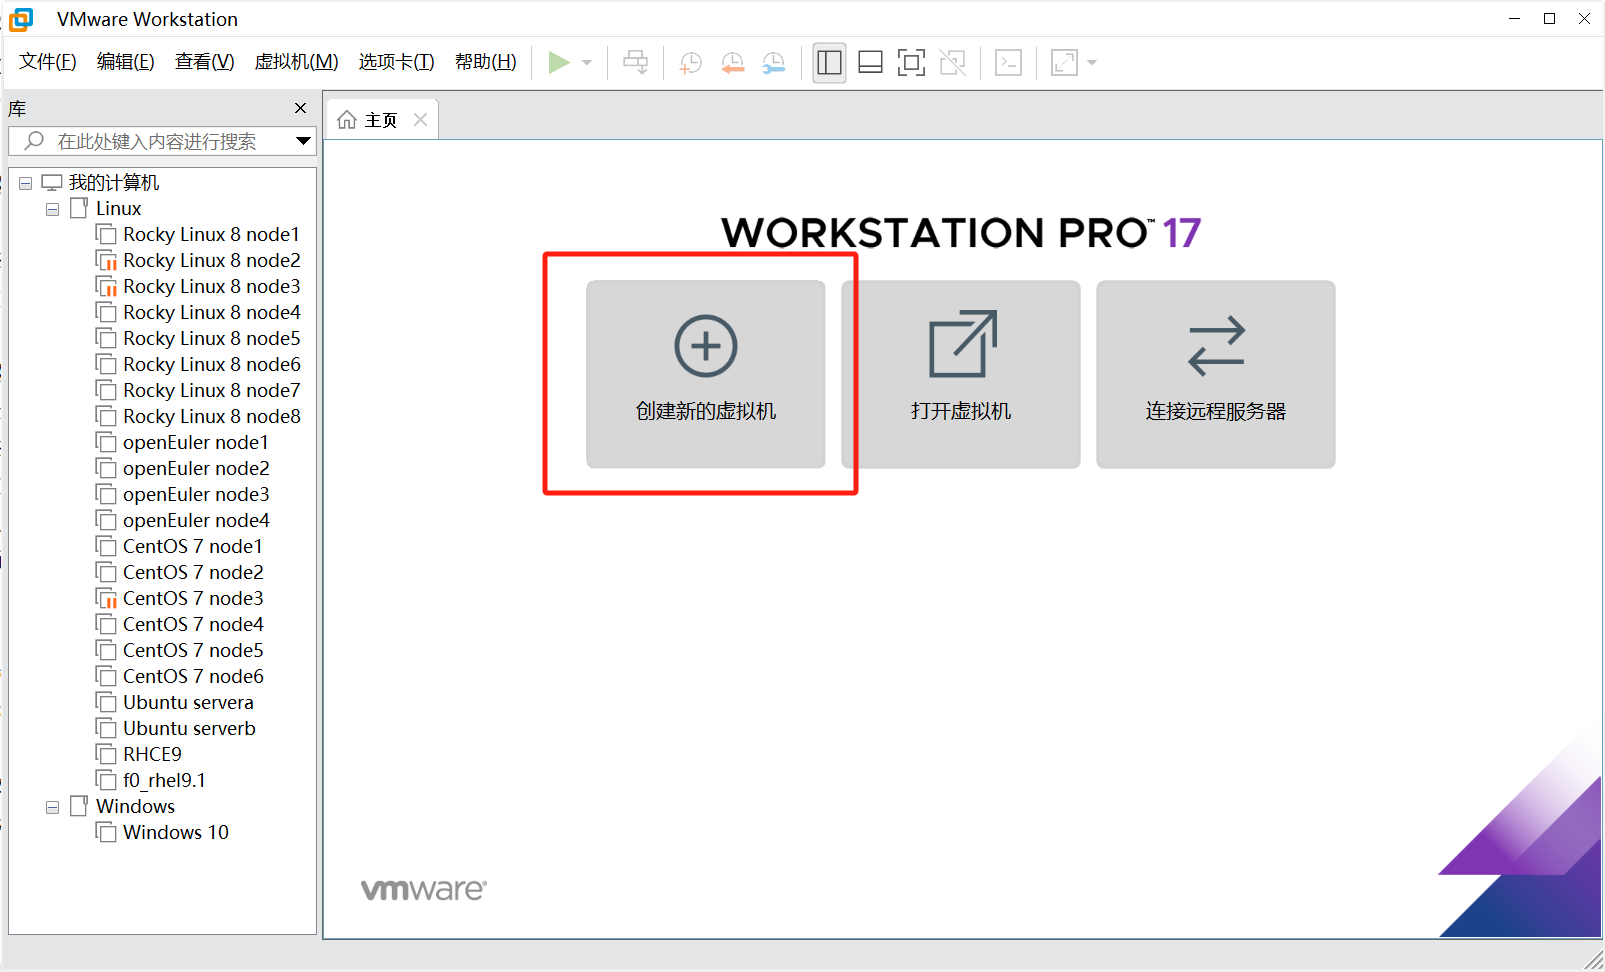Click the Revert to Snapshot toolbar icon
The image size is (1605, 972).
pyautogui.click(x=732, y=63)
